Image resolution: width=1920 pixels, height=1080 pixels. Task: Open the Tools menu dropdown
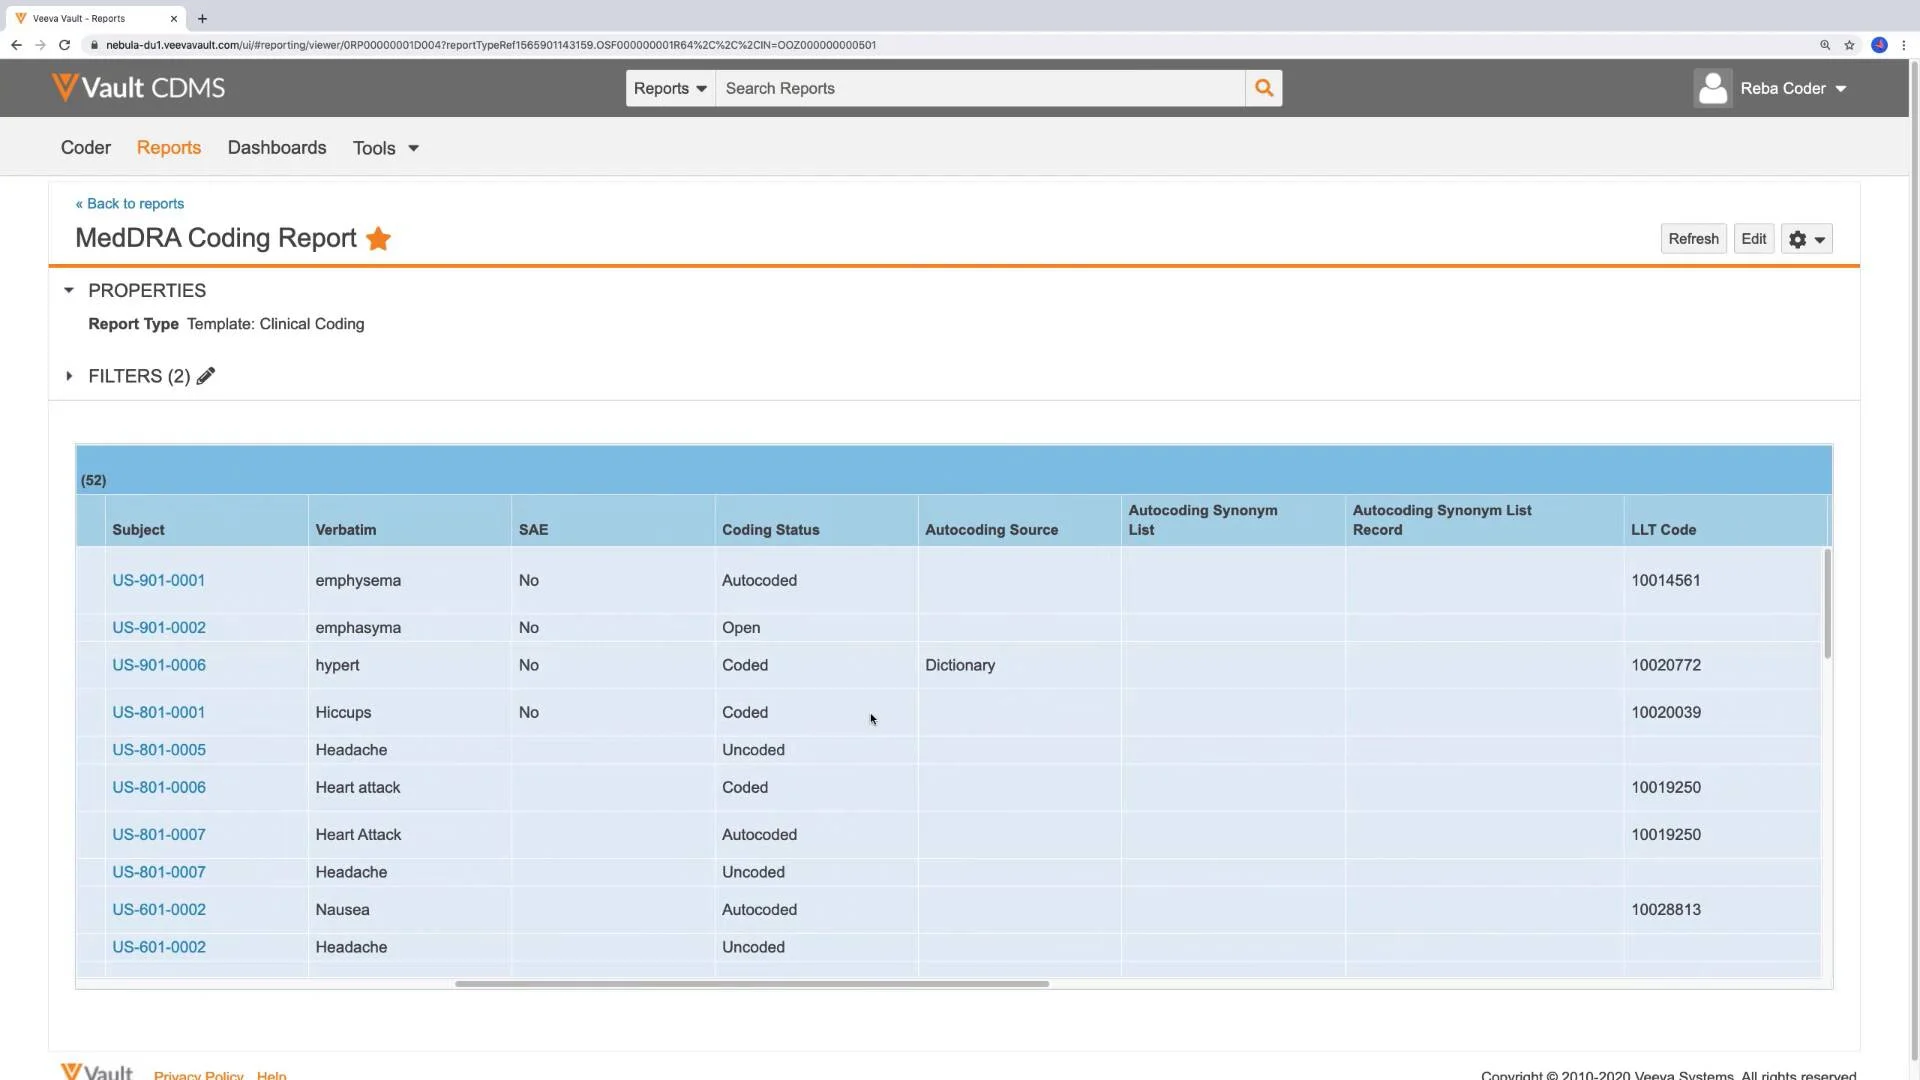(x=386, y=148)
